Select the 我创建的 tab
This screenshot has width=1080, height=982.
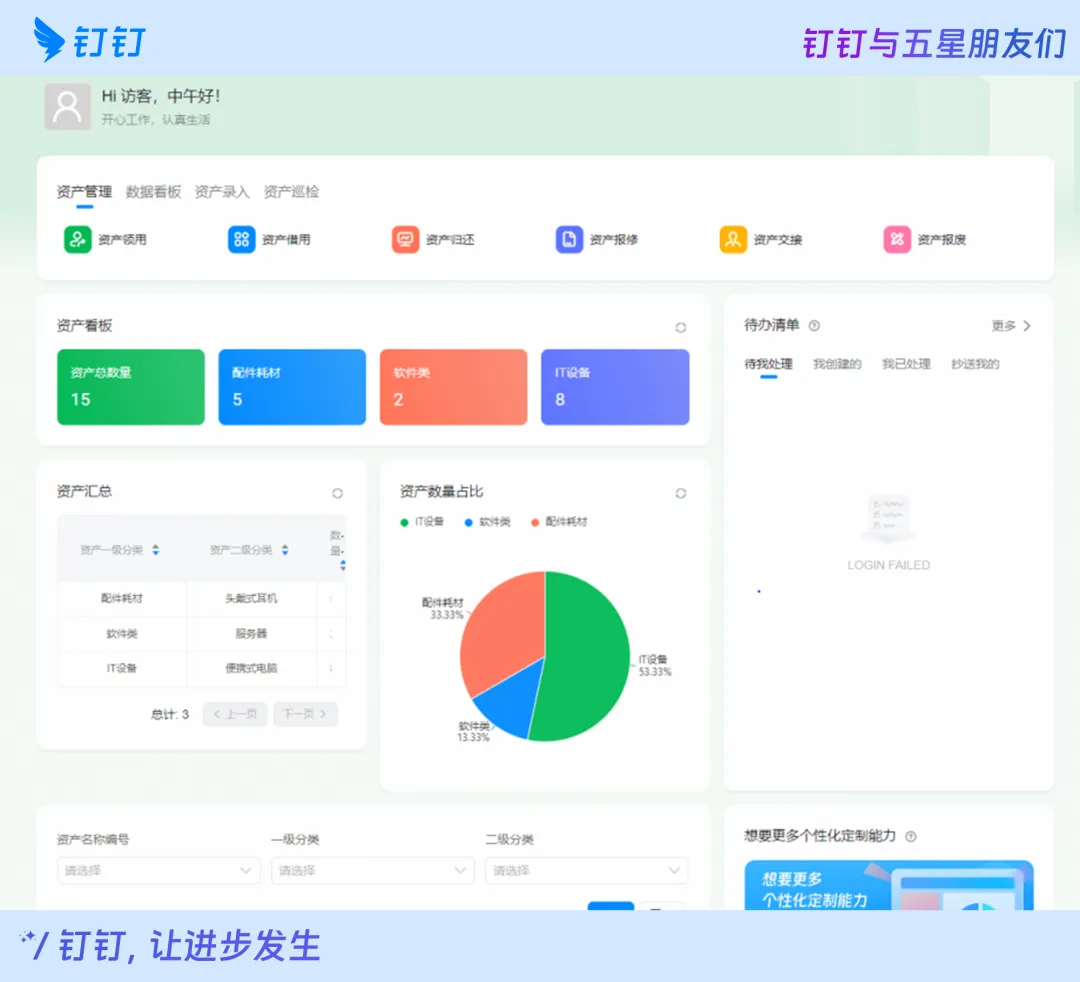click(837, 364)
